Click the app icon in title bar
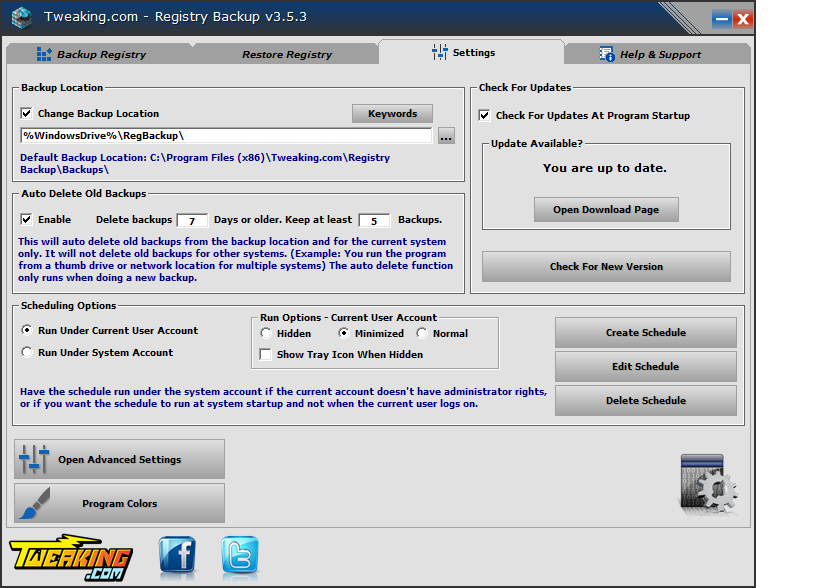This screenshot has width=819, height=588. click(x=23, y=17)
